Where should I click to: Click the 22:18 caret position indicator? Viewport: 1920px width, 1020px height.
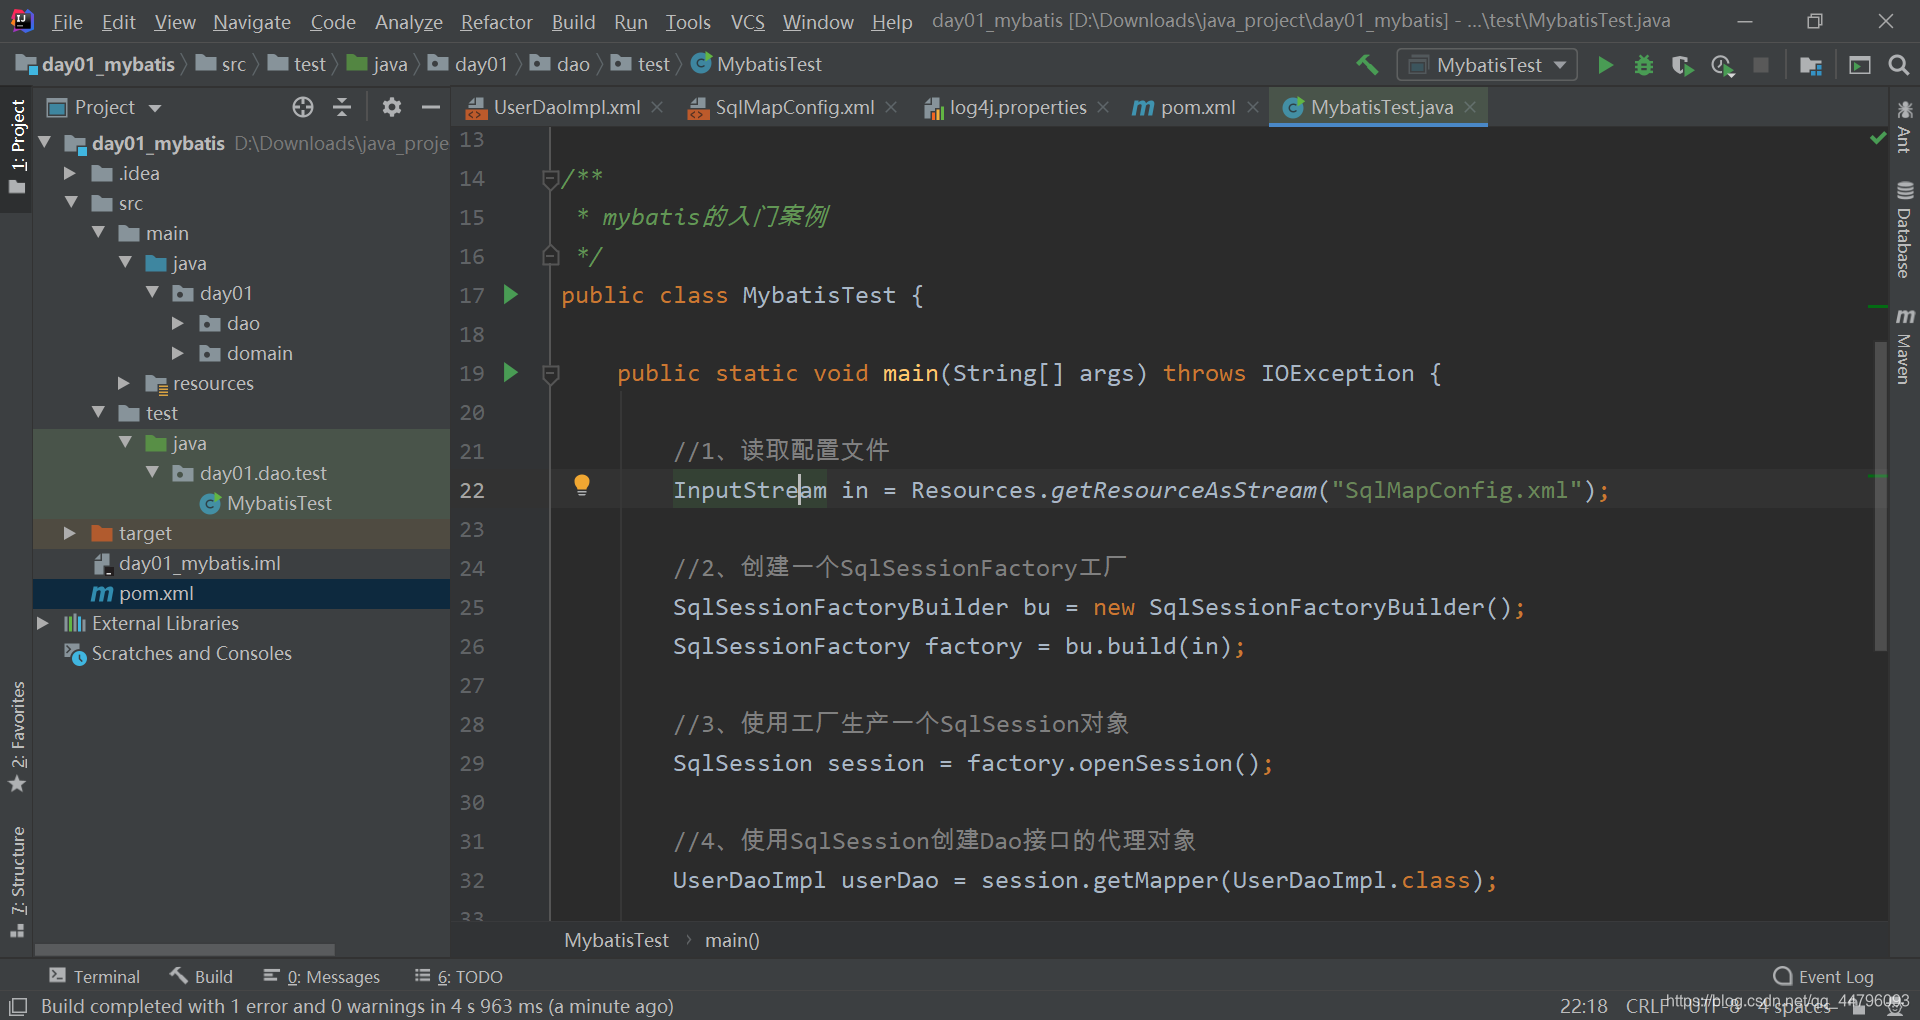1584,1006
